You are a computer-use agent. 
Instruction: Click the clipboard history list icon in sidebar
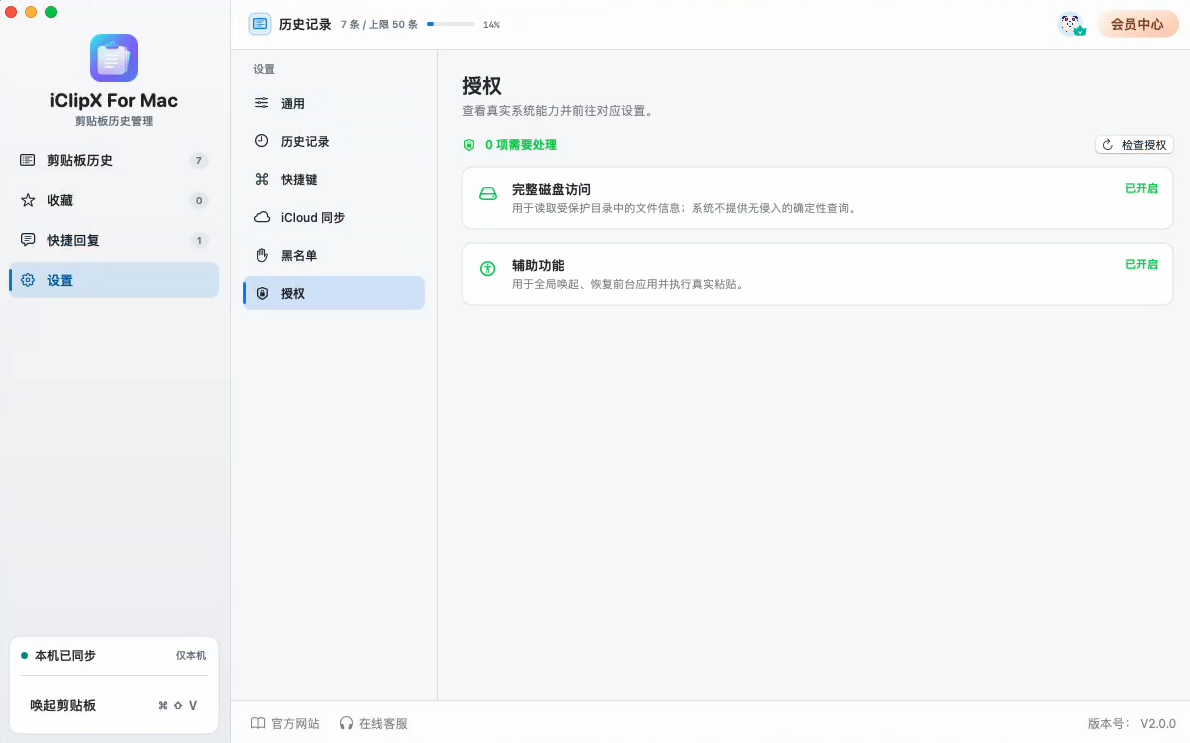point(27,160)
